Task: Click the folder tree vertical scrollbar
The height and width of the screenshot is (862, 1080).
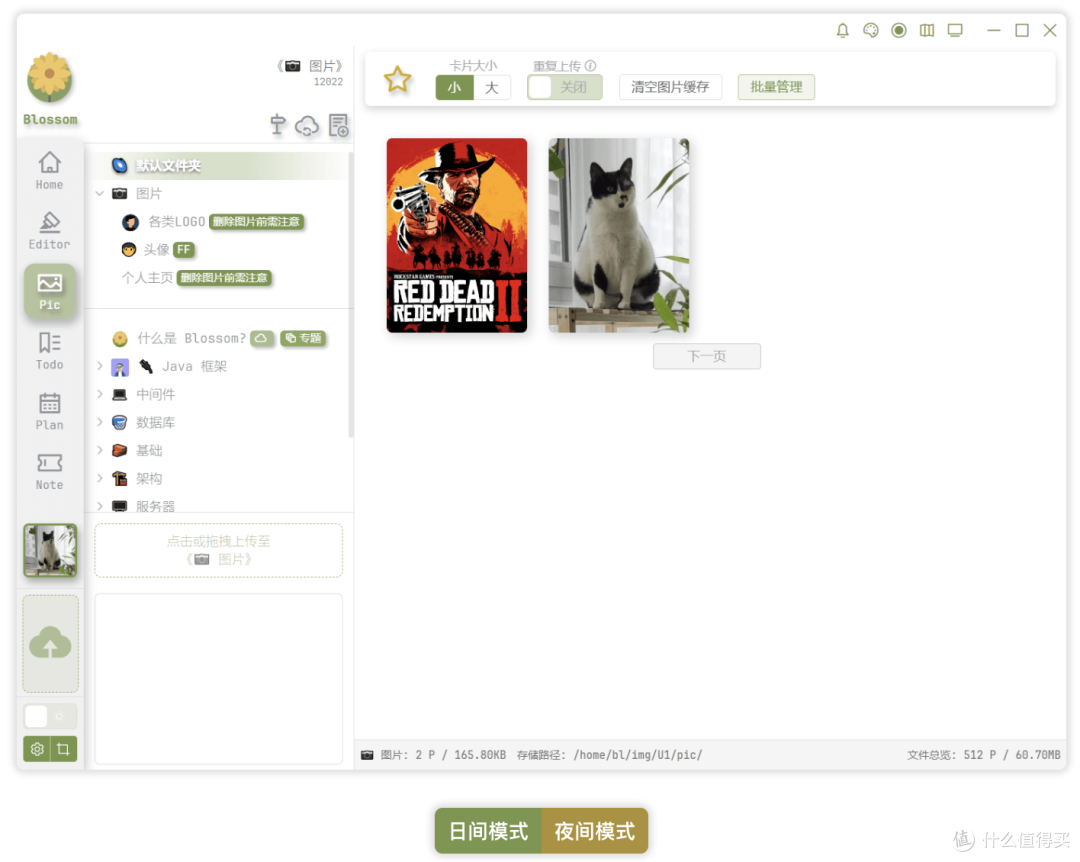Action: click(x=351, y=296)
